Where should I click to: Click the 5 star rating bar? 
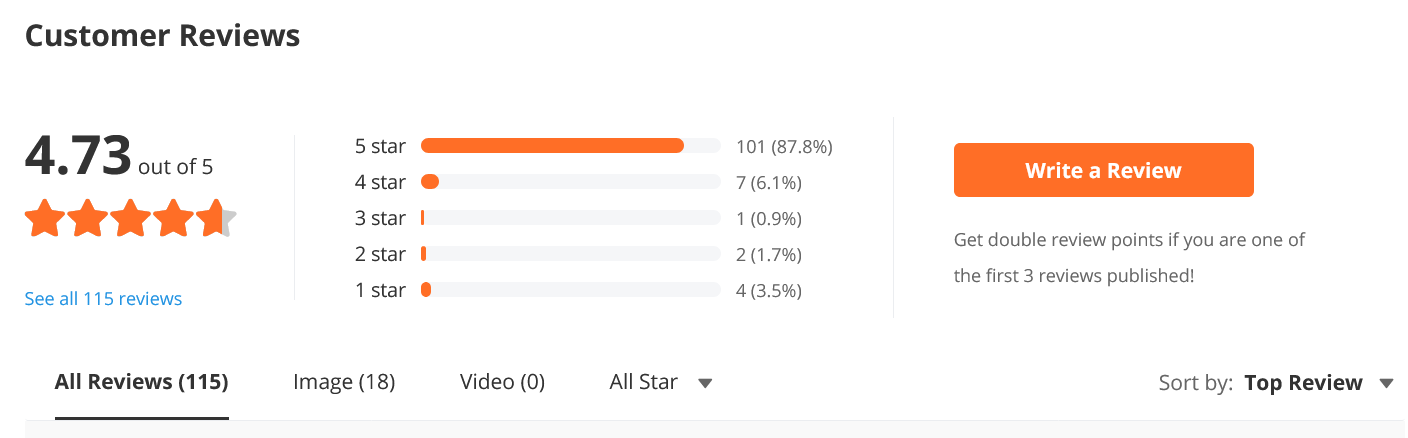[571, 146]
